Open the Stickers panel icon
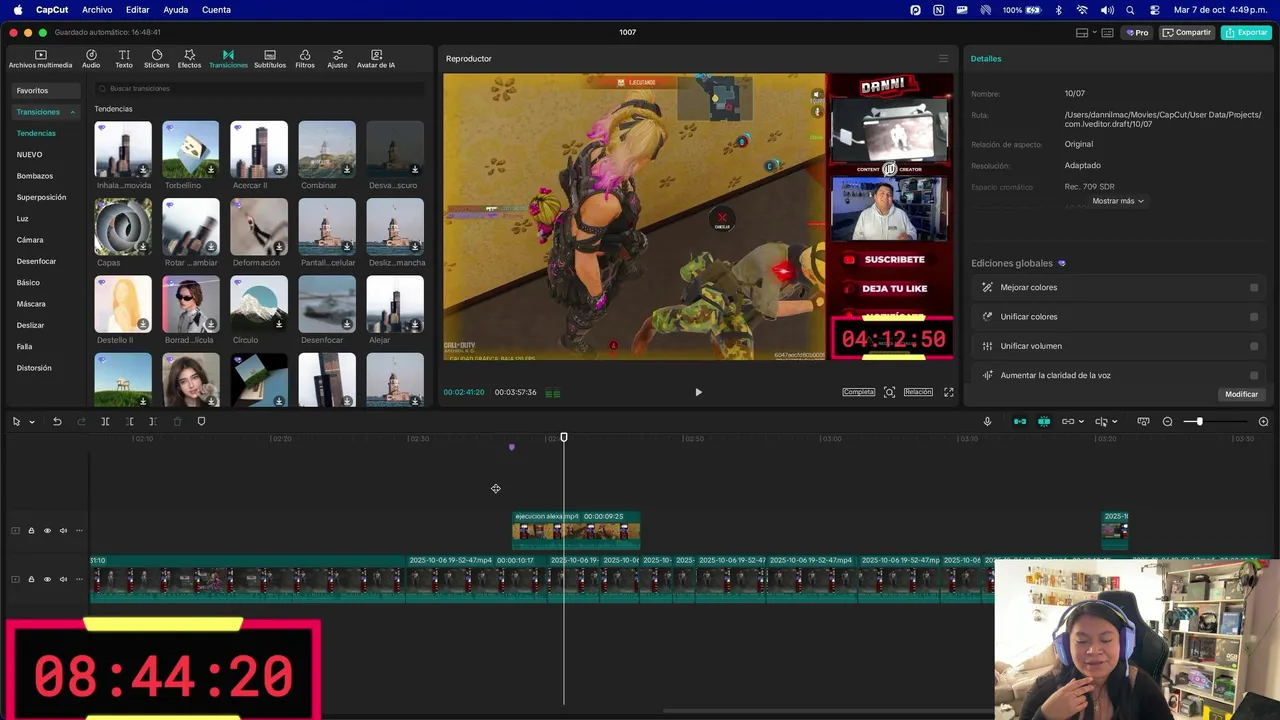1280x720 pixels. tap(157, 55)
